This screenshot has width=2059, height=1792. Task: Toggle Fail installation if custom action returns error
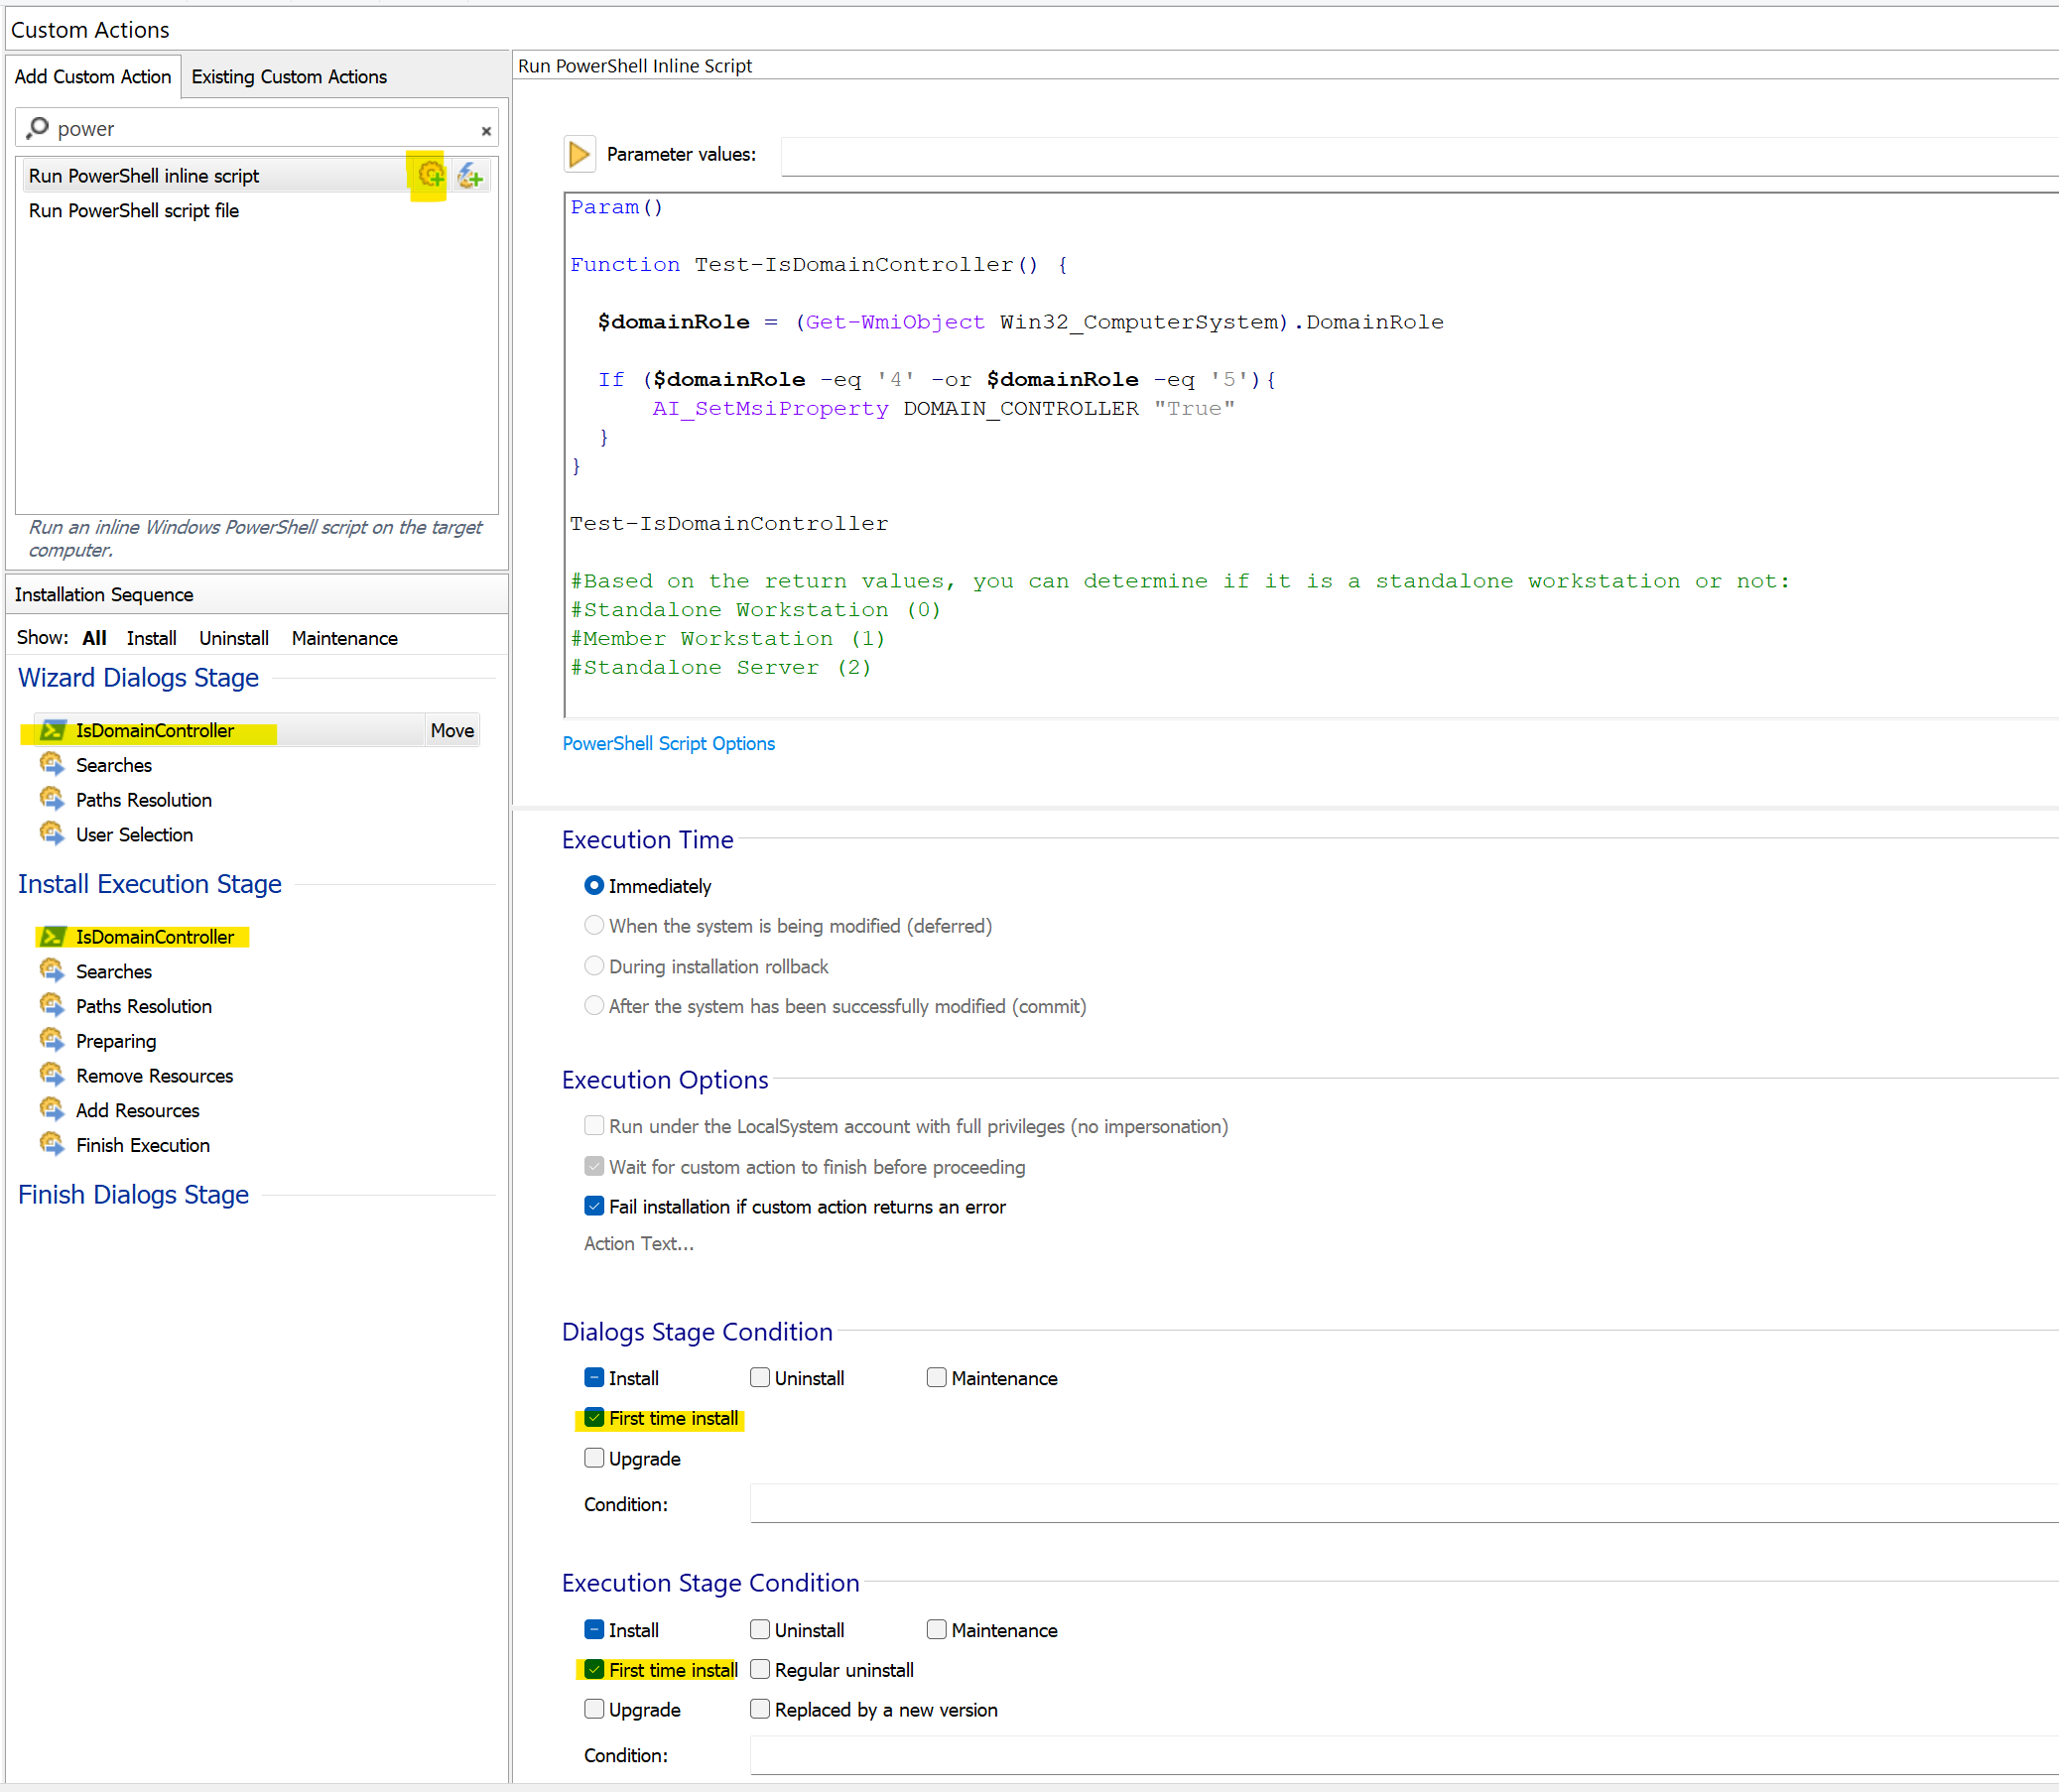coord(594,1207)
